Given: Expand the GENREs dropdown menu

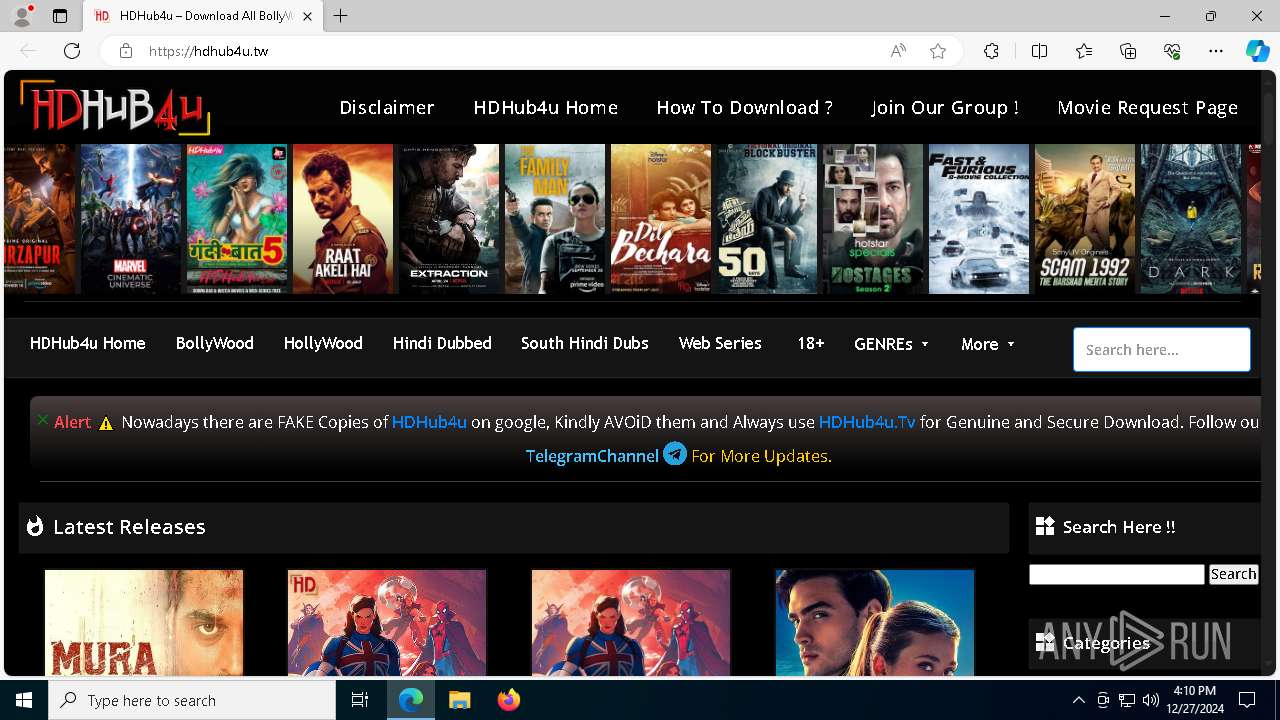Looking at the screenshot, I should coord(892,344).
